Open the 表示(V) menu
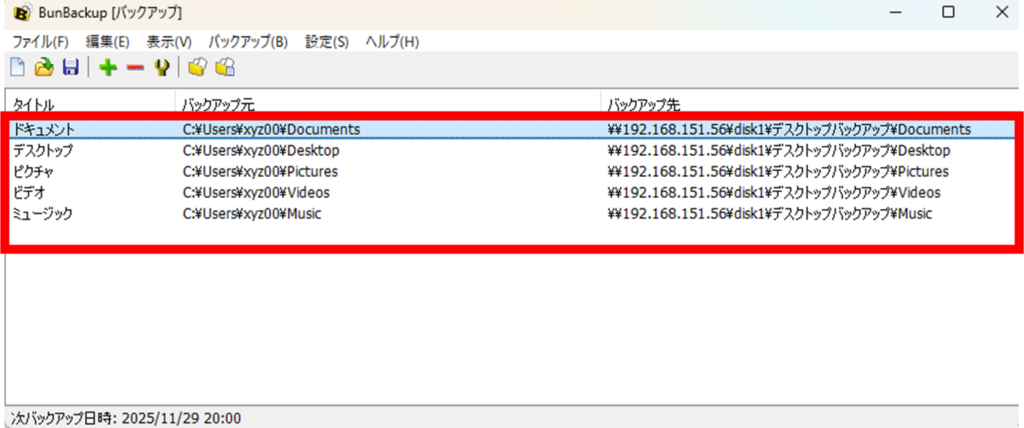 pyautogui.click(x=169, y=42)
